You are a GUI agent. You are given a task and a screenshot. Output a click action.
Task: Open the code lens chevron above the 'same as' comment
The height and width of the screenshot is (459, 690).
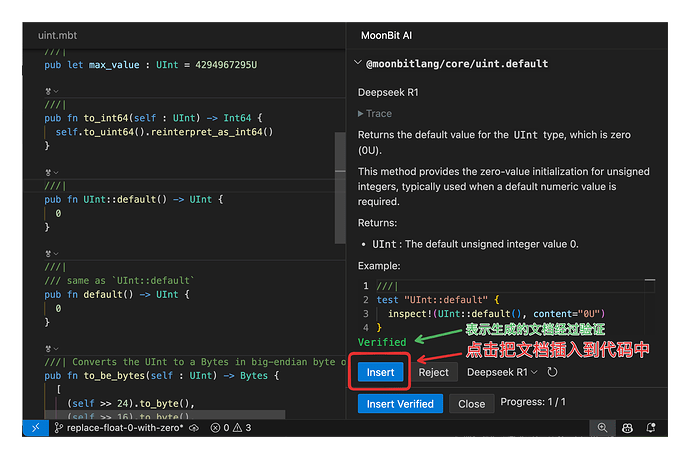56,254
